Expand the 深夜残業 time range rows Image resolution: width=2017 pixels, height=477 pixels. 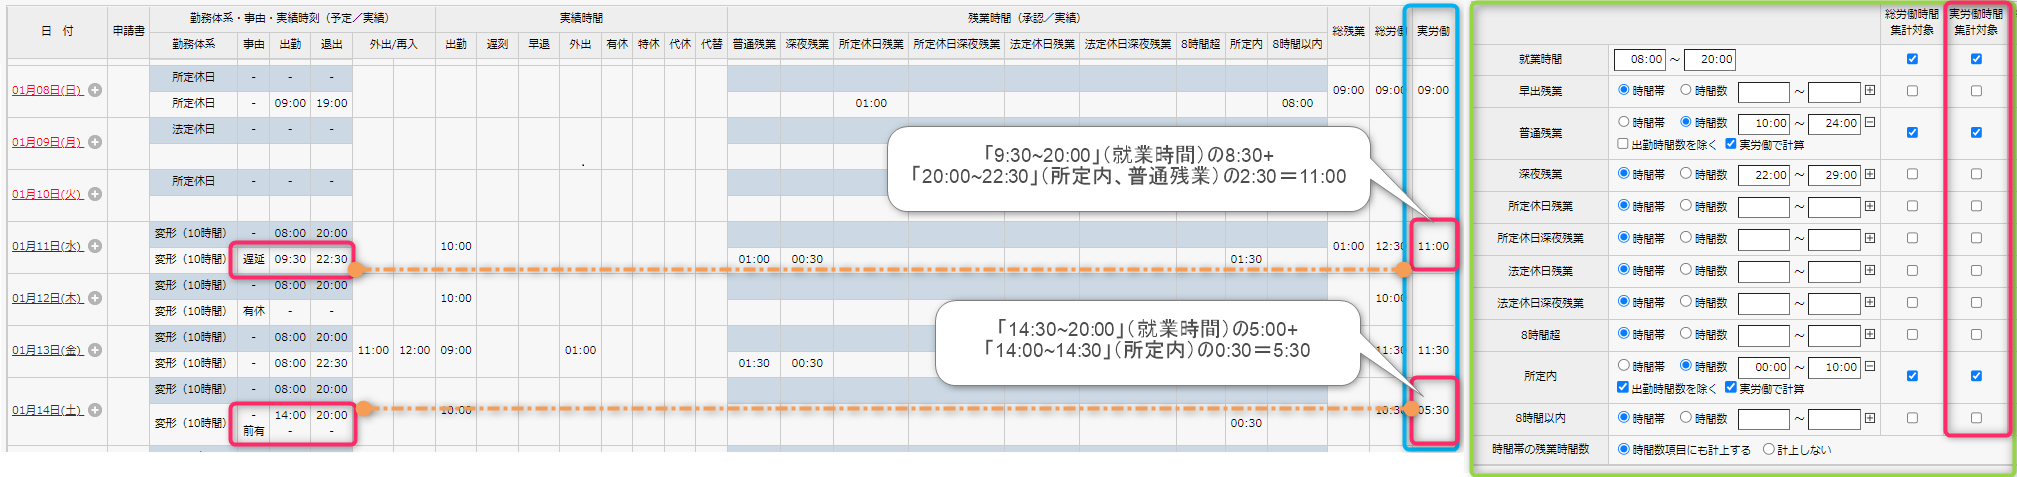pos(1870,174)
